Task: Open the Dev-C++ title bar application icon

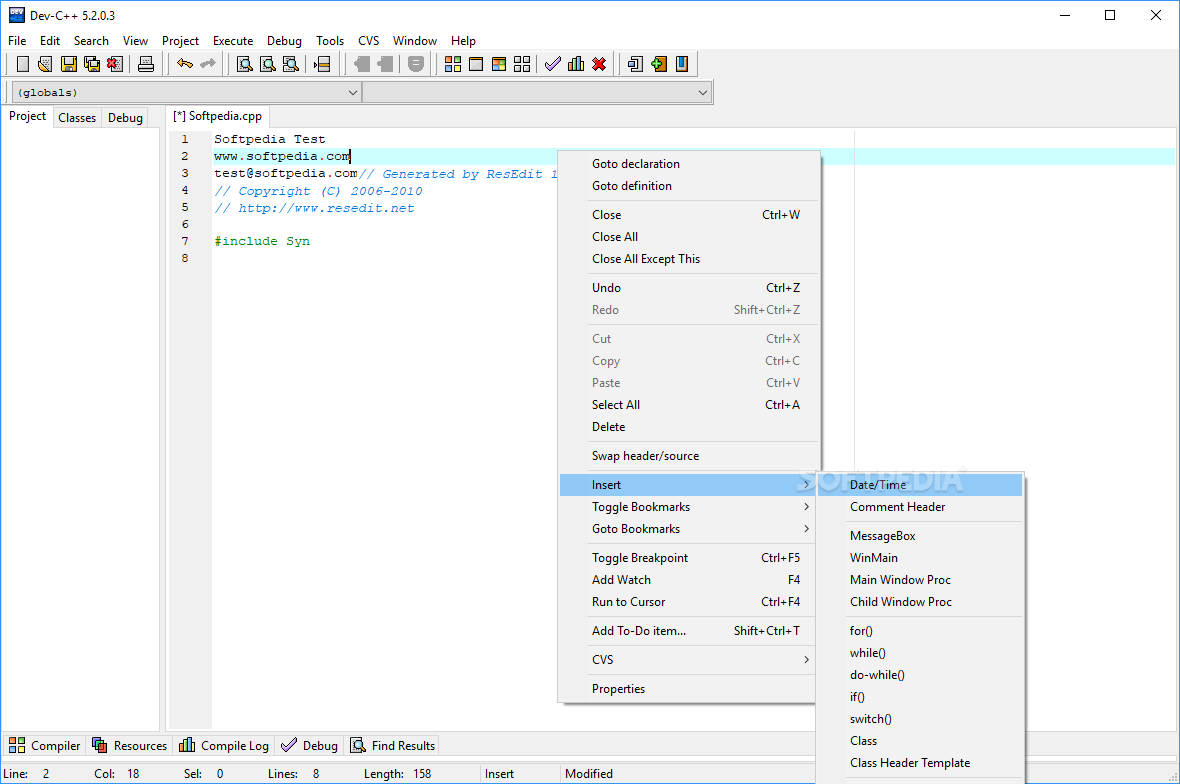Action: [x=17, y=15]
